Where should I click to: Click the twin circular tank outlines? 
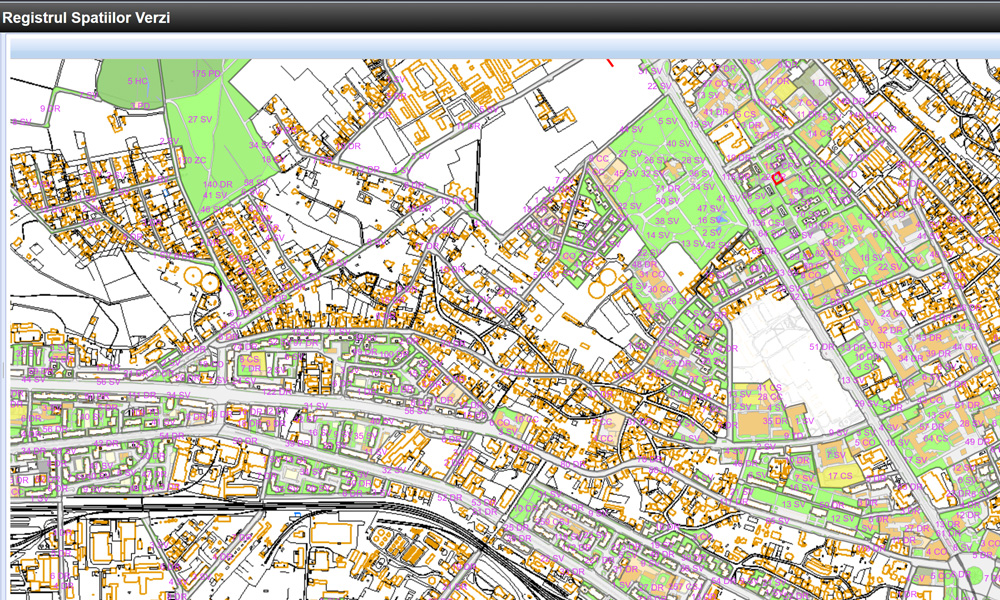(199, 279)
